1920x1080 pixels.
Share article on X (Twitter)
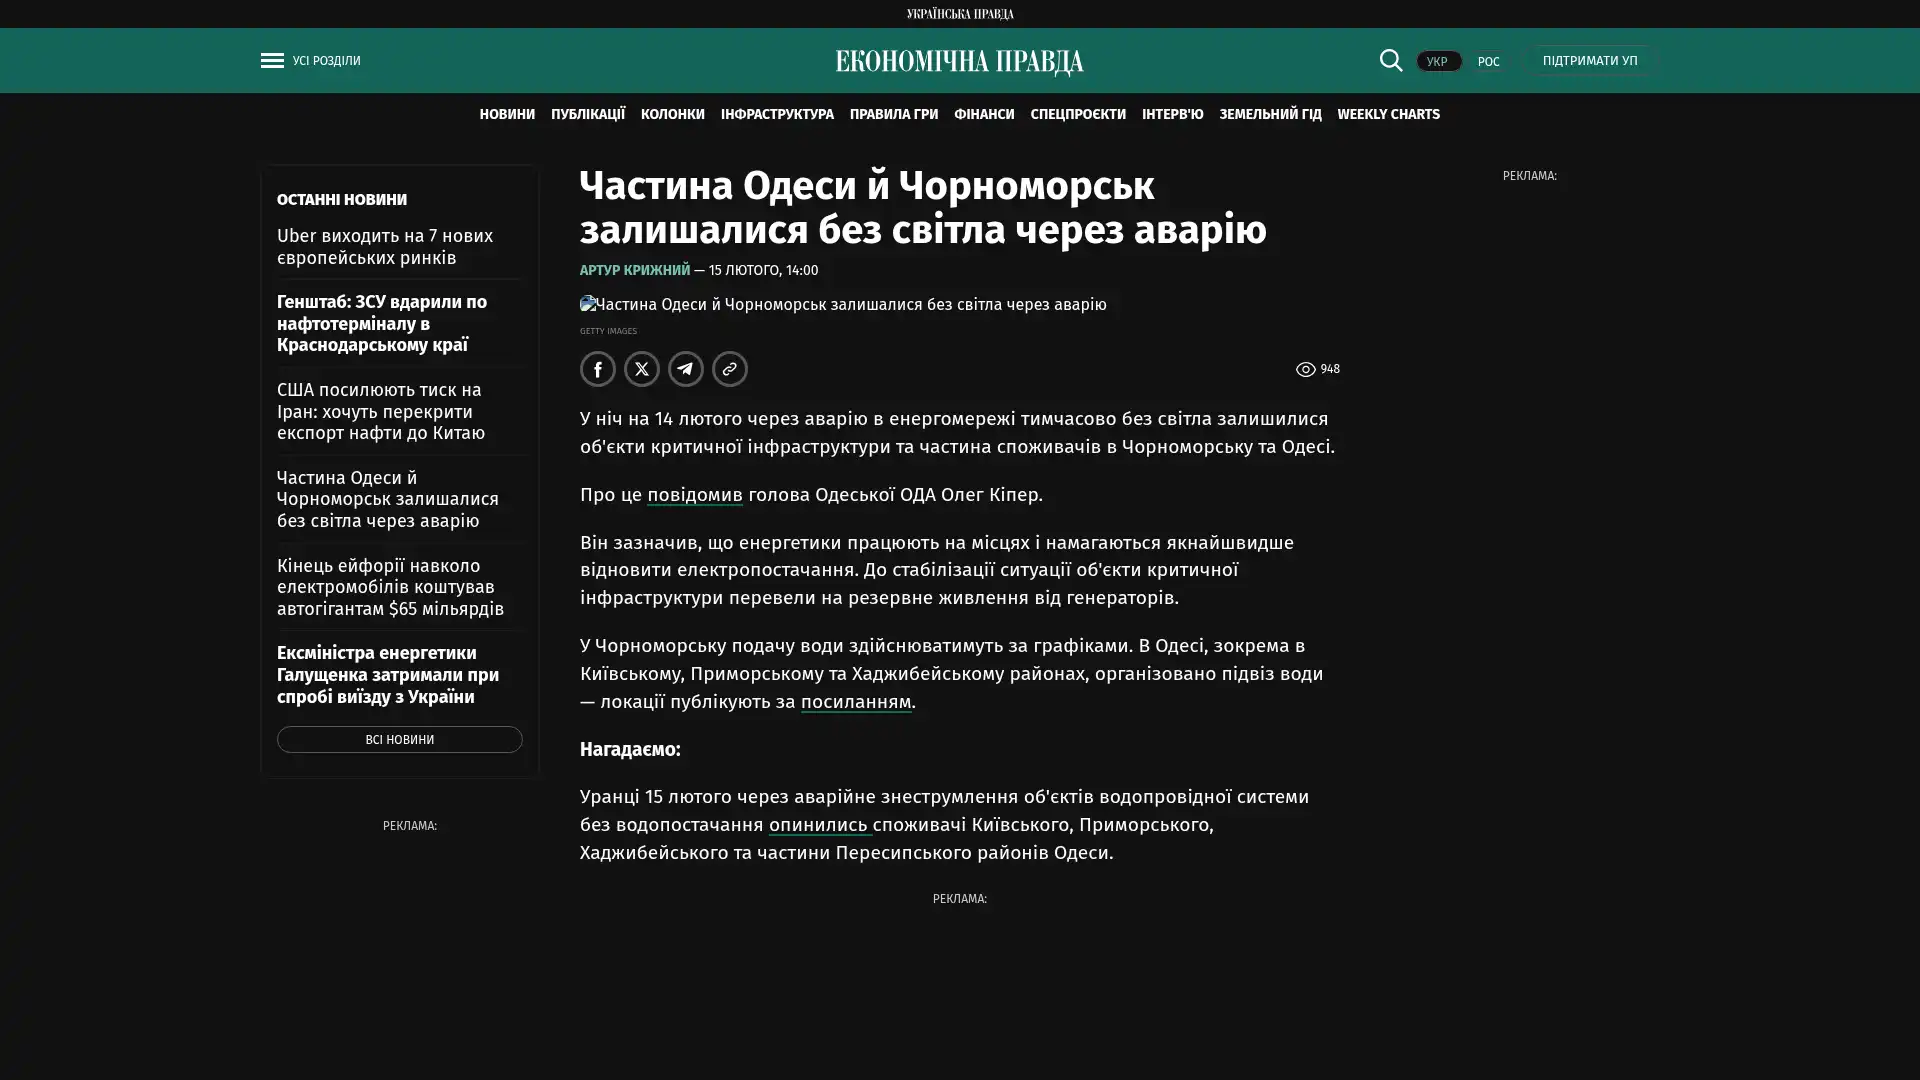(x=641, y=369)
